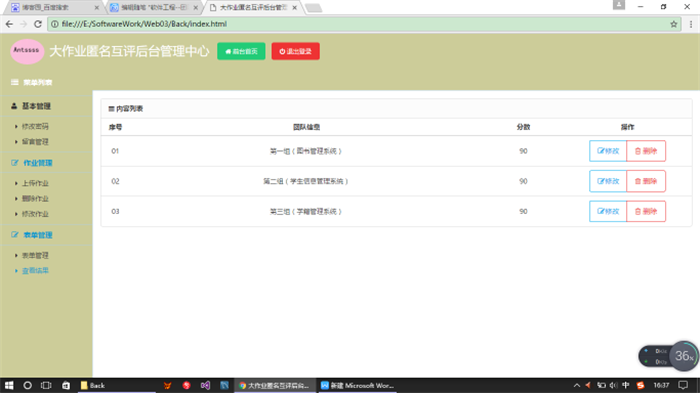Image resolution: width=700 pixels, height=393 pixels.
Task: Open the 基本管理 sidebar section
Action: point(36,106)
